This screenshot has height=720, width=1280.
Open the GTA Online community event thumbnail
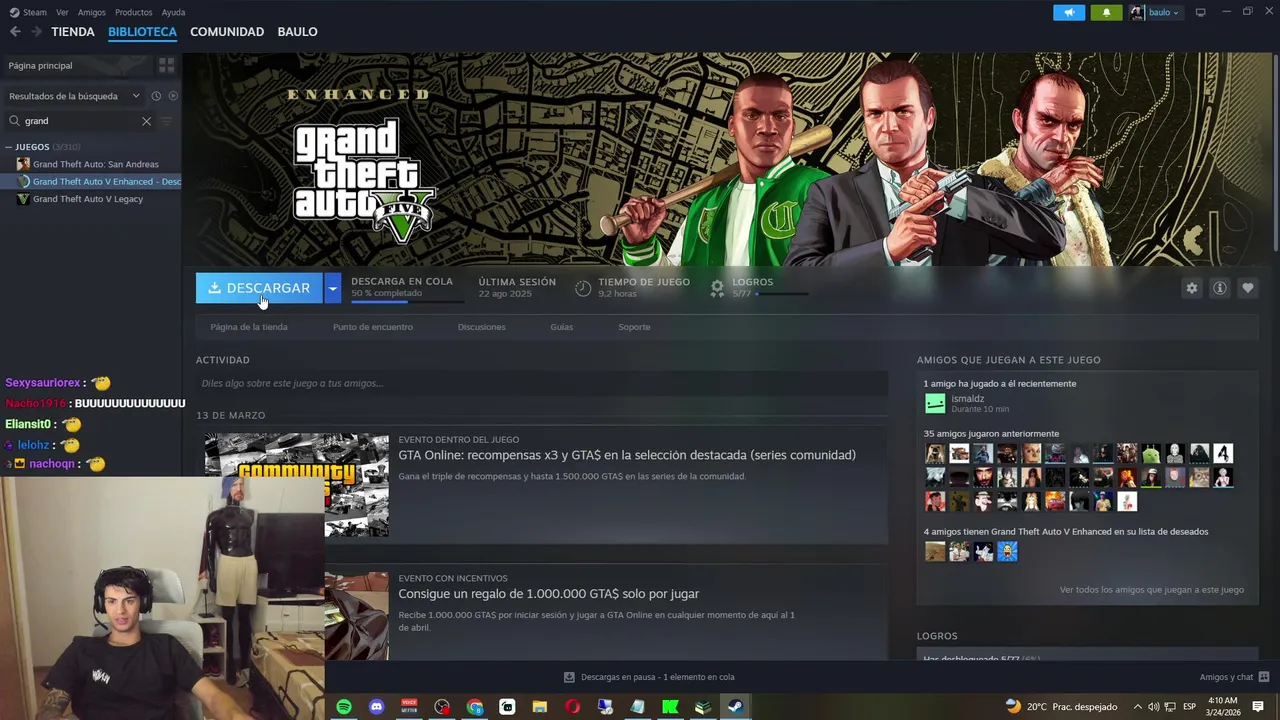coord(296,485)
